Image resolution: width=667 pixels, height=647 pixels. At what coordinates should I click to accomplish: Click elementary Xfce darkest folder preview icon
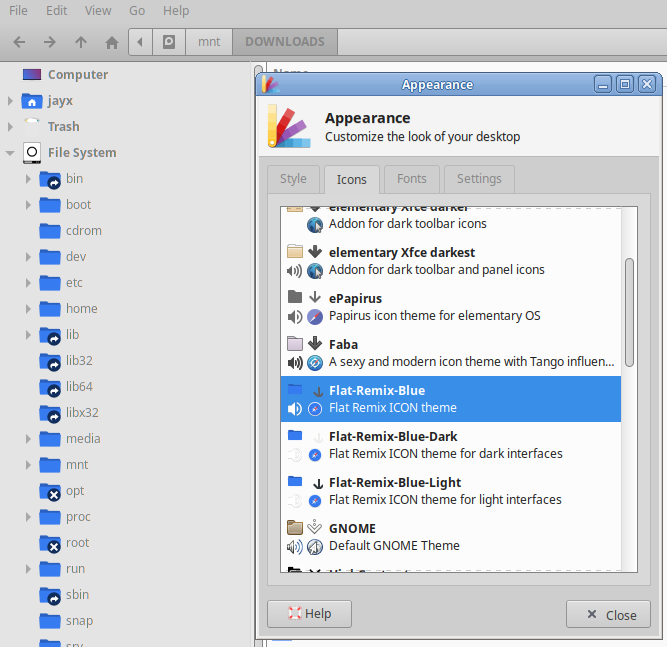pyautogui.click(x=295, y=251)
